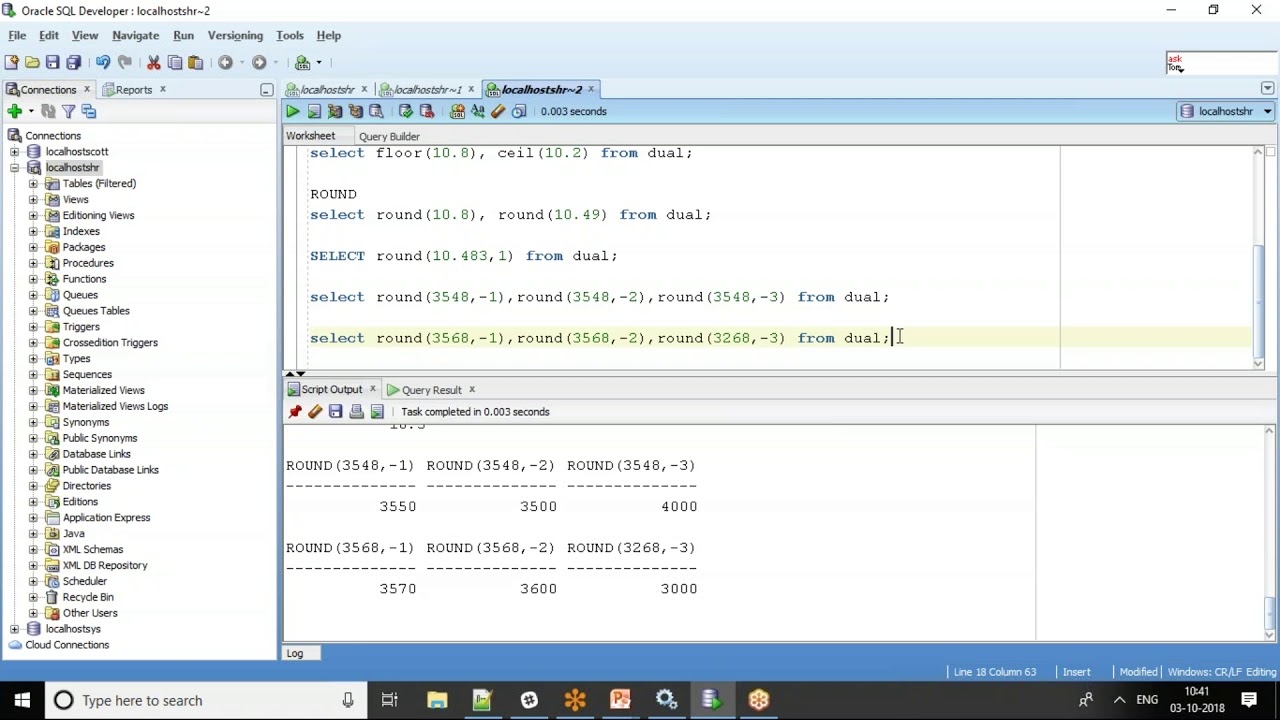Click the Ask search field top right
Viewport: 1280px width, 720px height.
click(x=1220, y=64)
